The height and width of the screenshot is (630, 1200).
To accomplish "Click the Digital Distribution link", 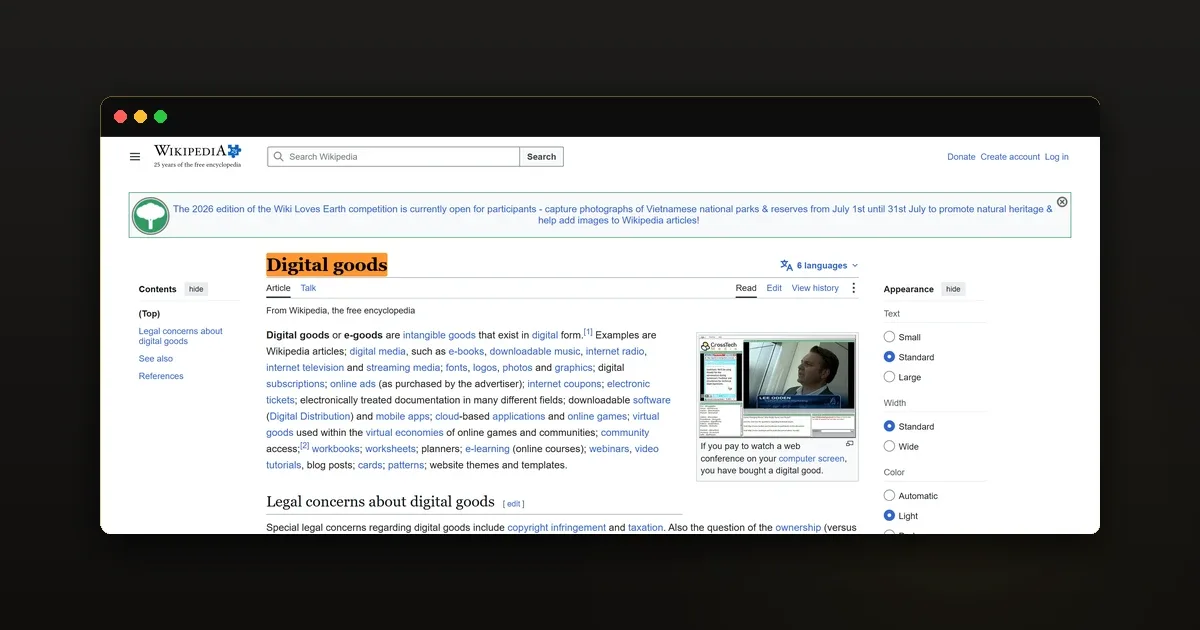I will 310,416.
